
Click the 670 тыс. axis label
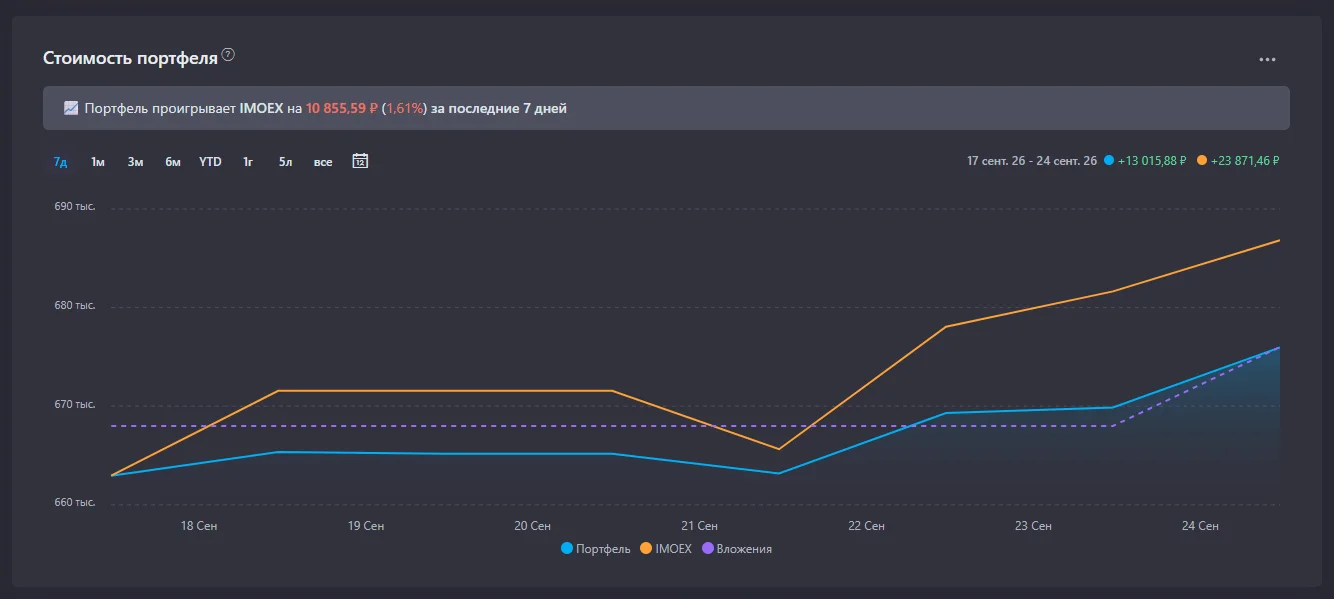tap(75, 405)
